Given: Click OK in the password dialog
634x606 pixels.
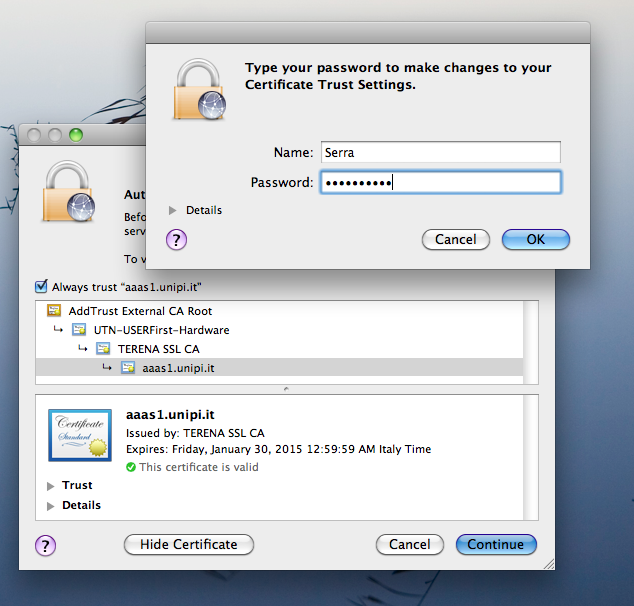Looking at the screenshot, I should tap(536, 239).
